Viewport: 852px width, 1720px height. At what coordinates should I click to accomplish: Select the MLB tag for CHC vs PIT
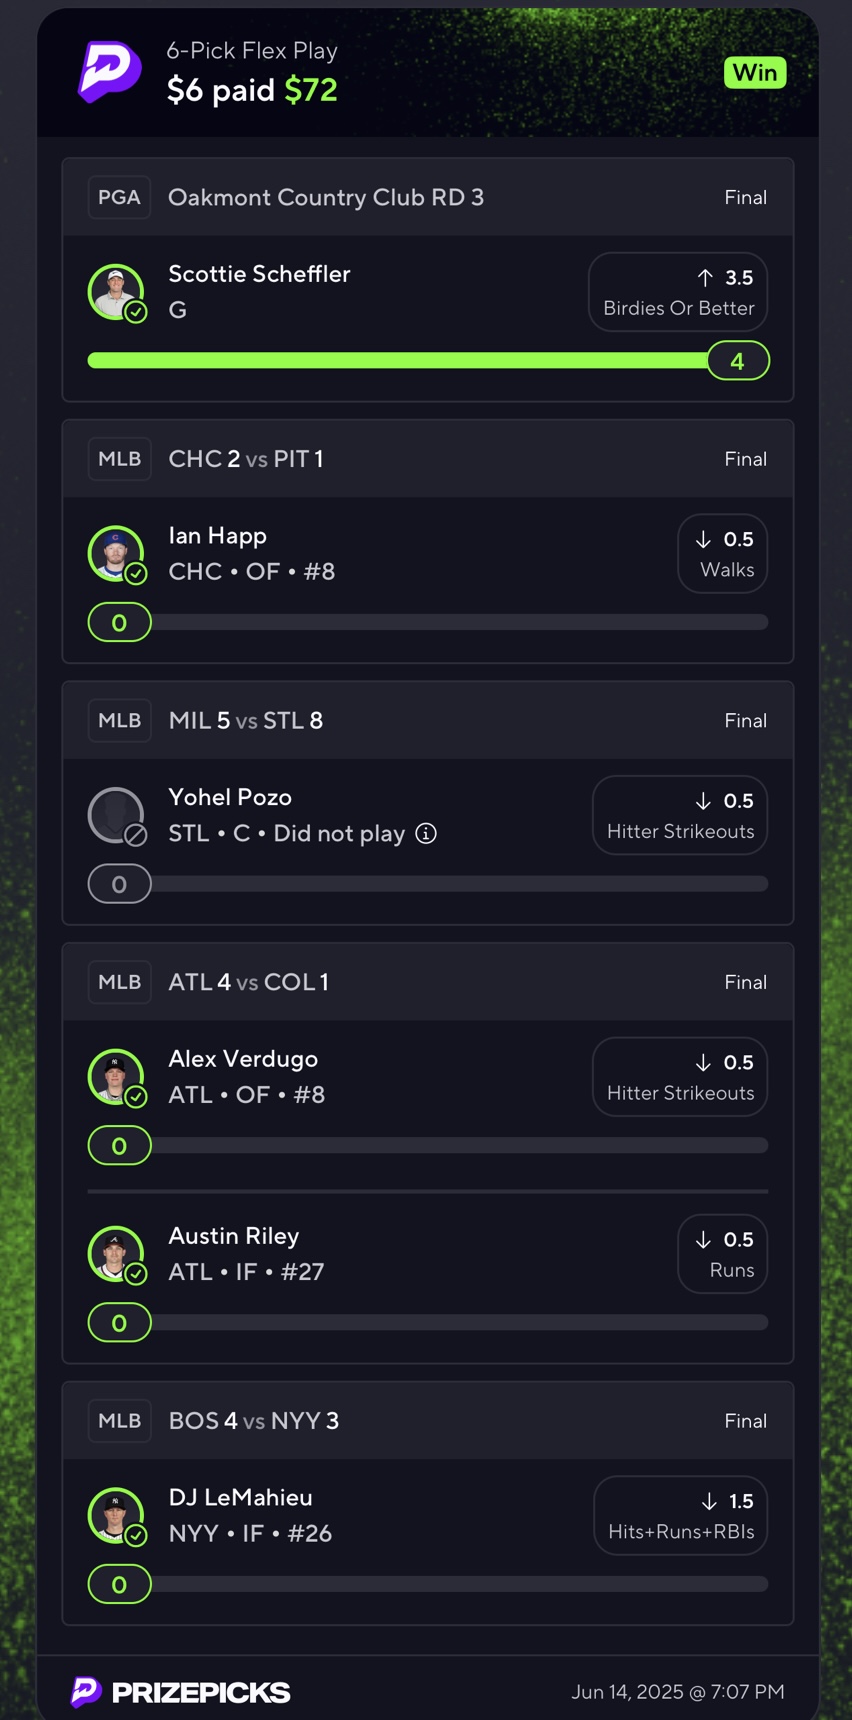[119, 459]
